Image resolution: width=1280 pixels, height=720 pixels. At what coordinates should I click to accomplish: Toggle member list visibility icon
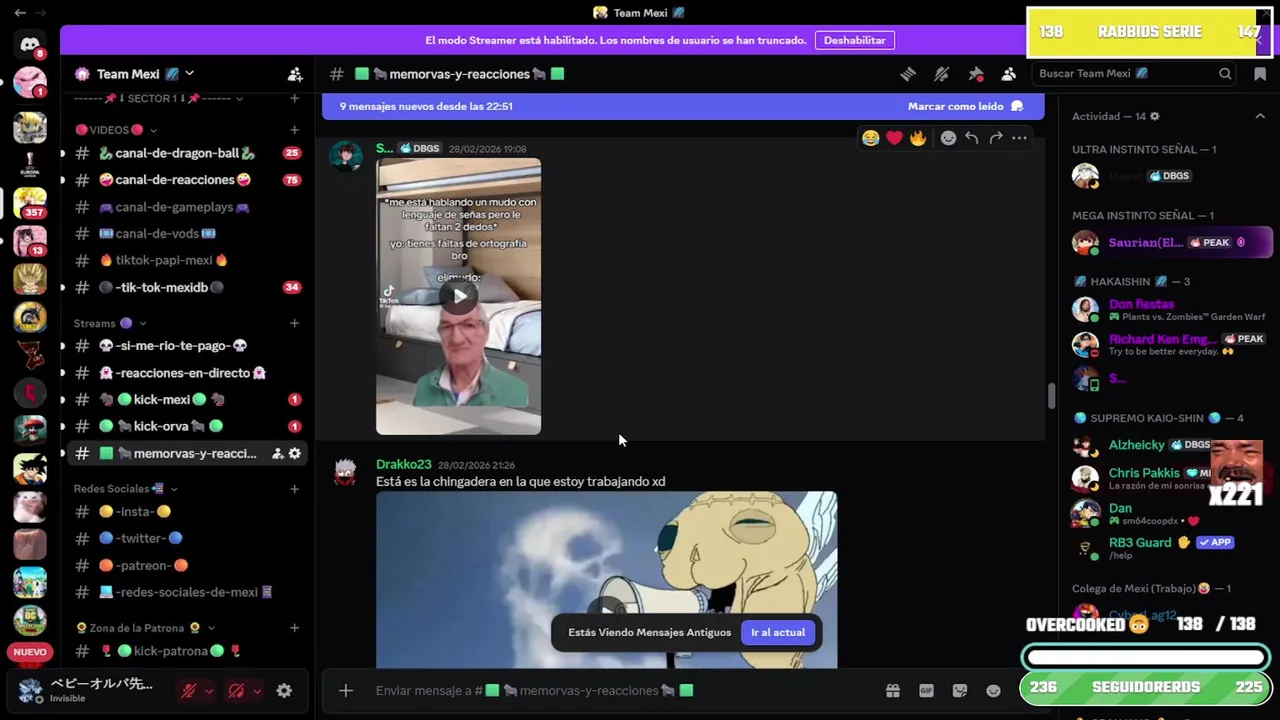pos(1009,74)
